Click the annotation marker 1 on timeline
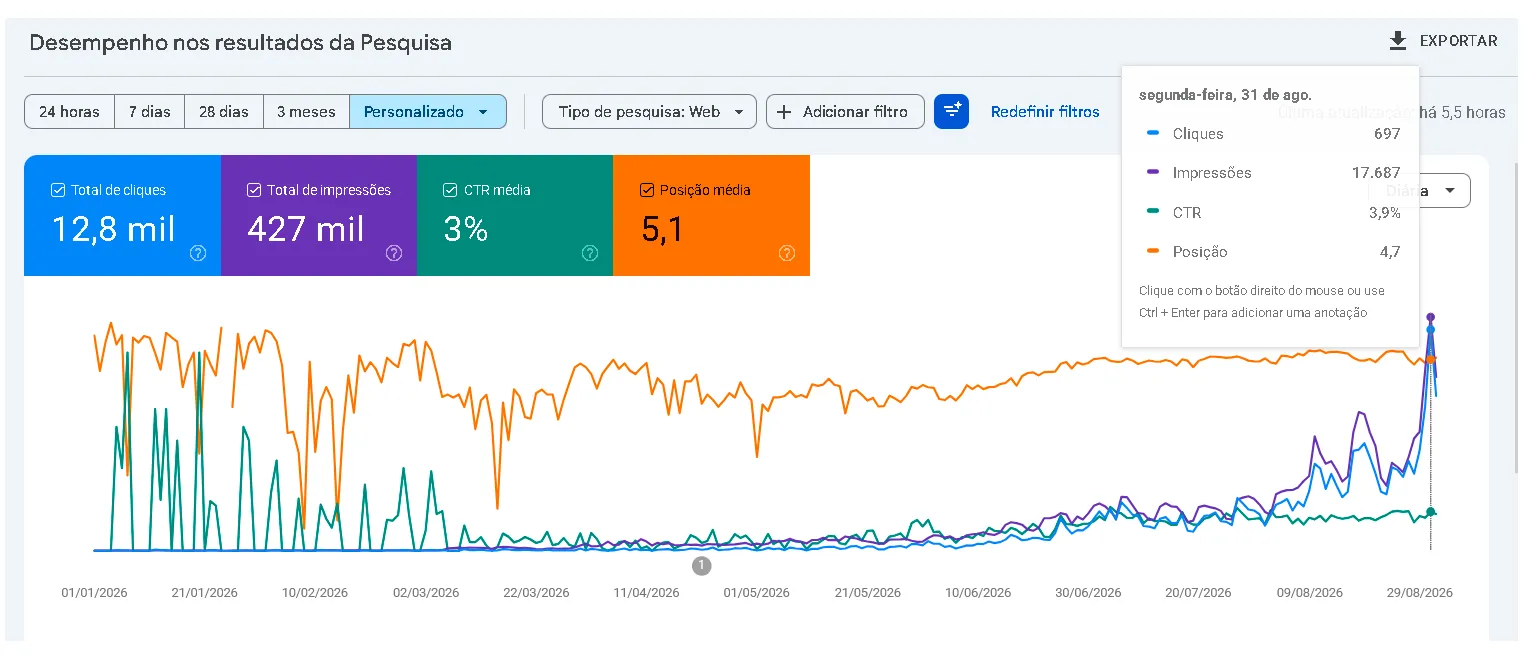This screenshot has height=660, width=1524. pyautogui.click(x=701, y=566)
